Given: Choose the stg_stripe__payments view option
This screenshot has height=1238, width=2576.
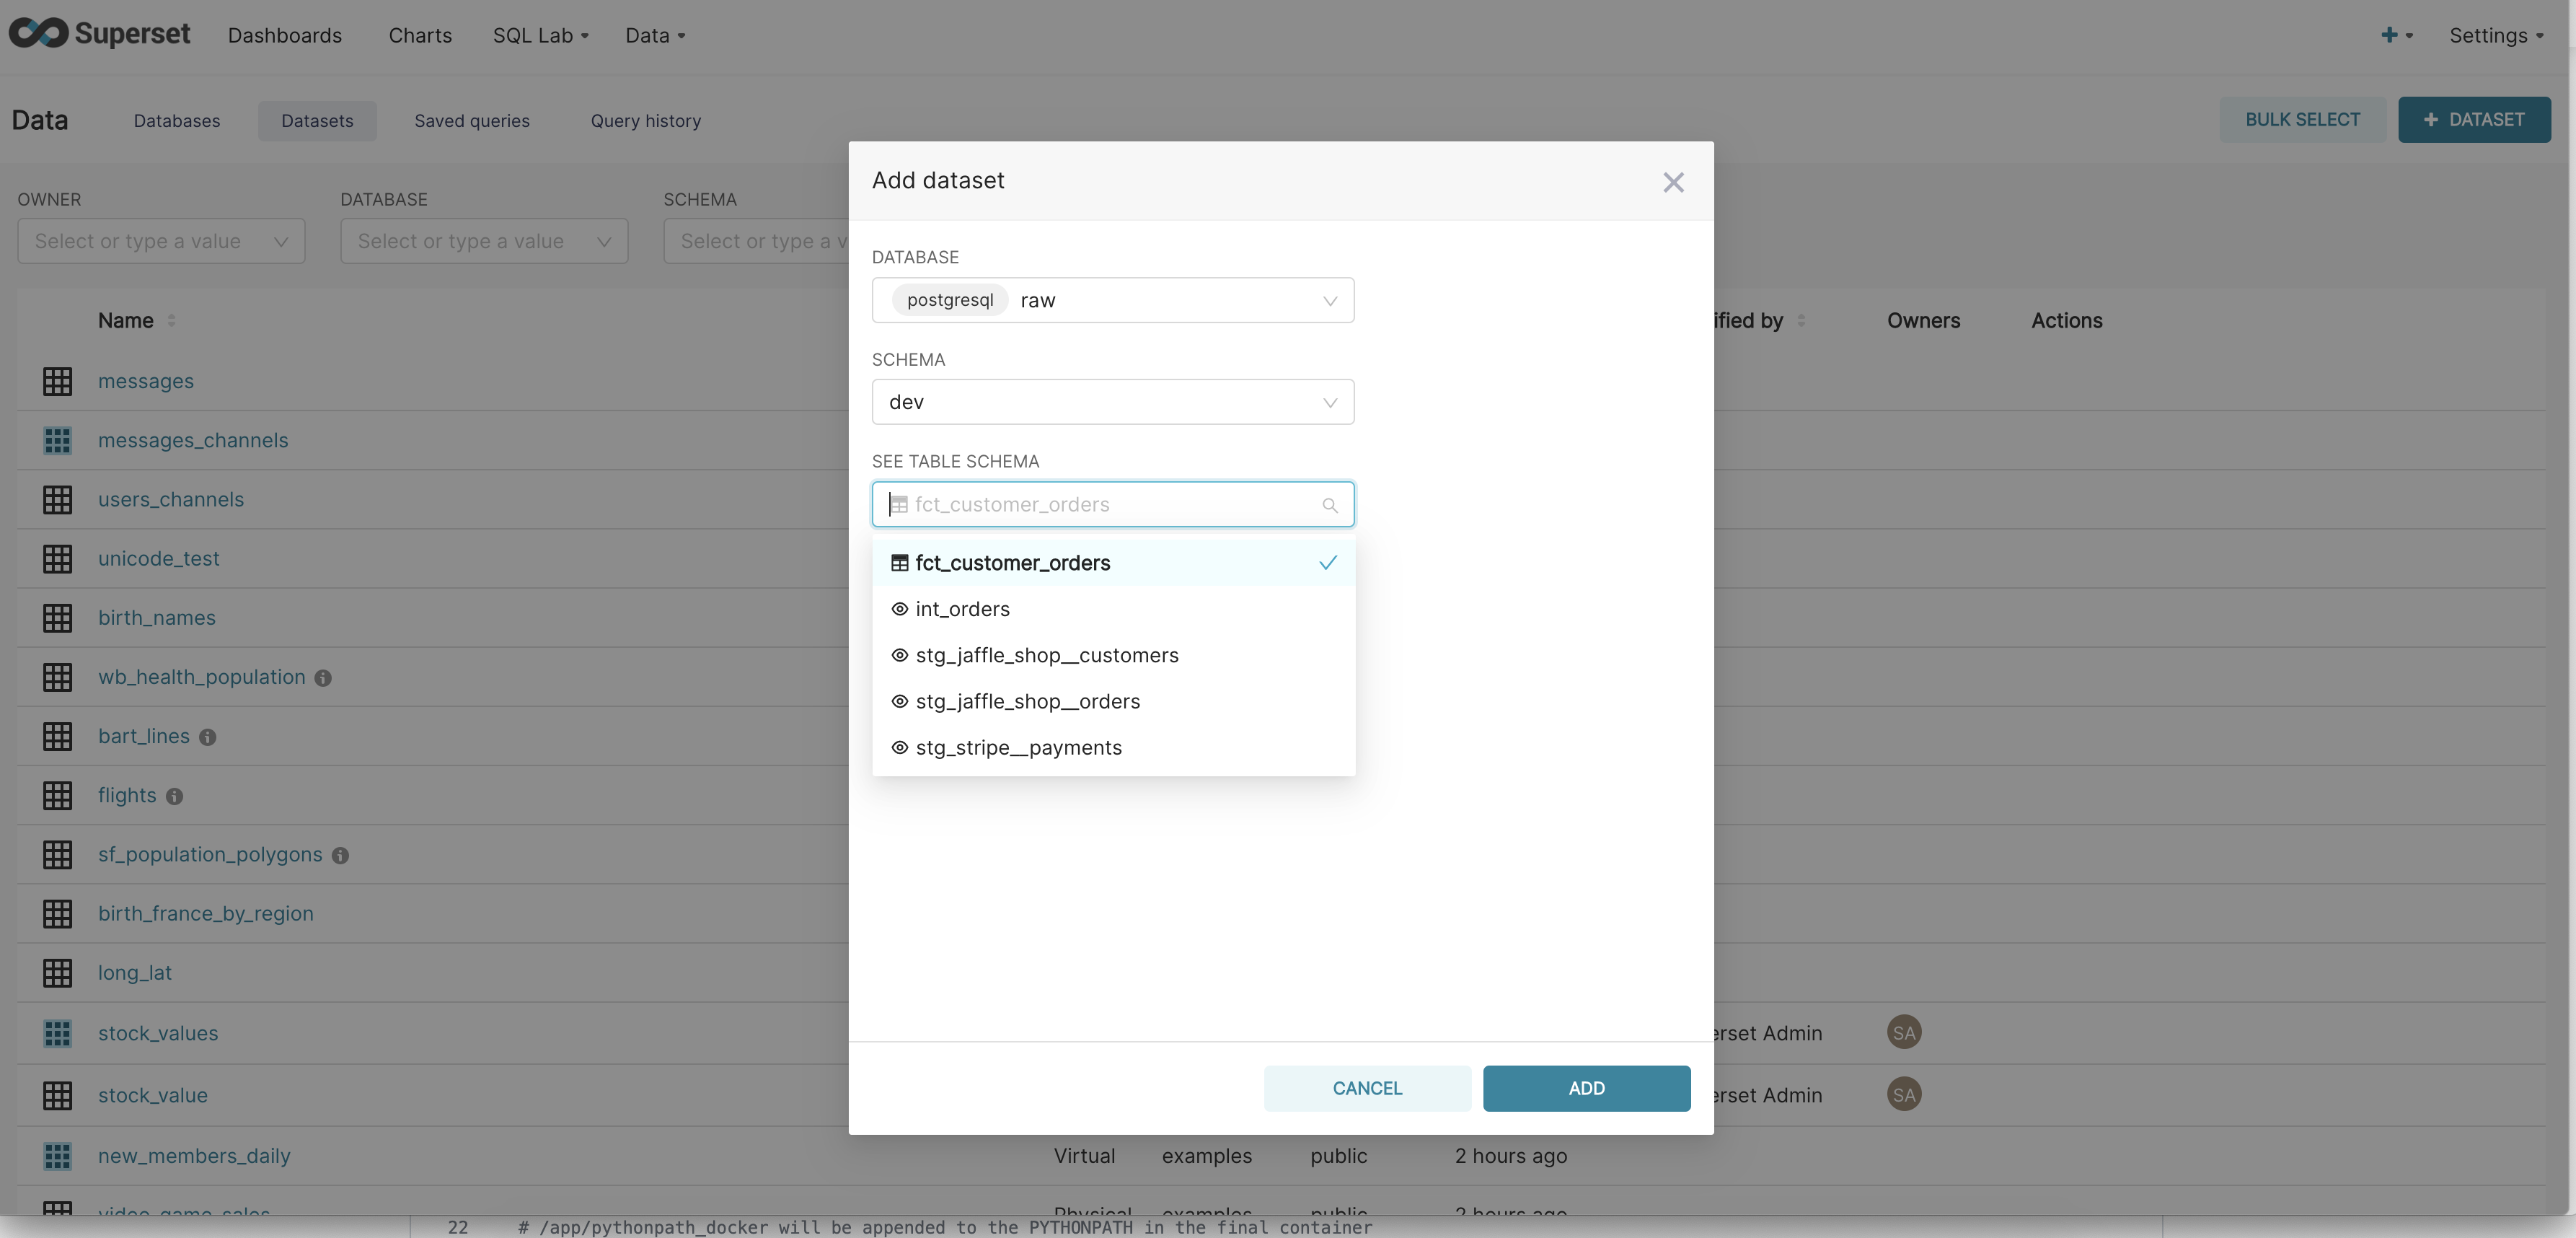Looking at the screenshot, I should point(1018,748).
